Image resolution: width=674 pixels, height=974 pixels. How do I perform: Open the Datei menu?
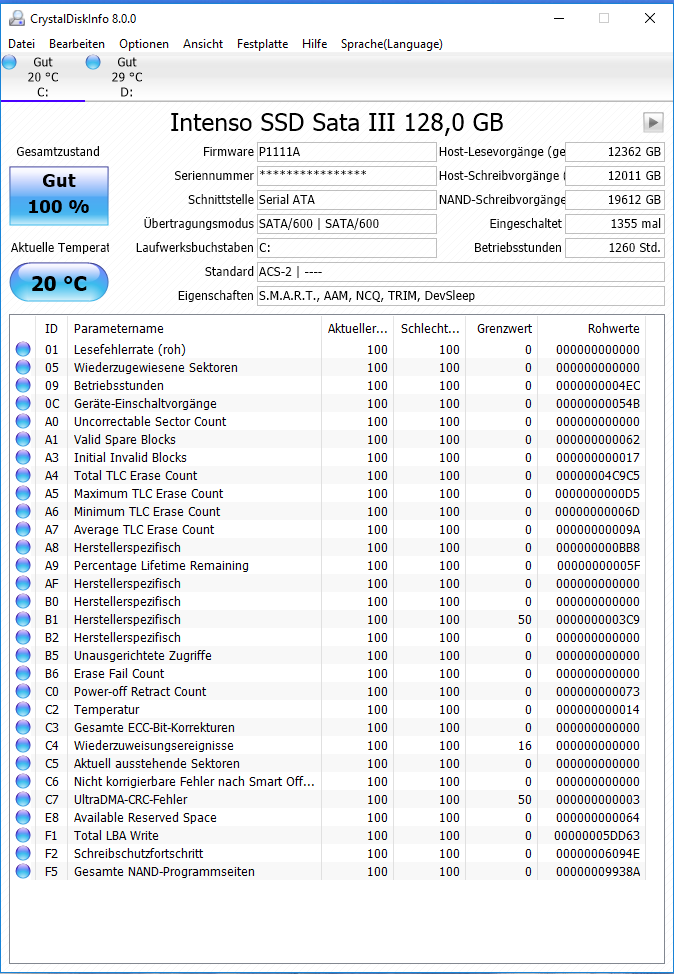21,44
